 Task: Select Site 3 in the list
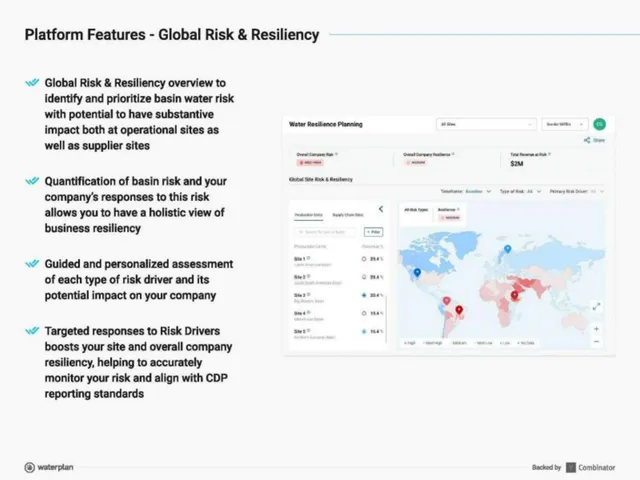tap(338, 298)
